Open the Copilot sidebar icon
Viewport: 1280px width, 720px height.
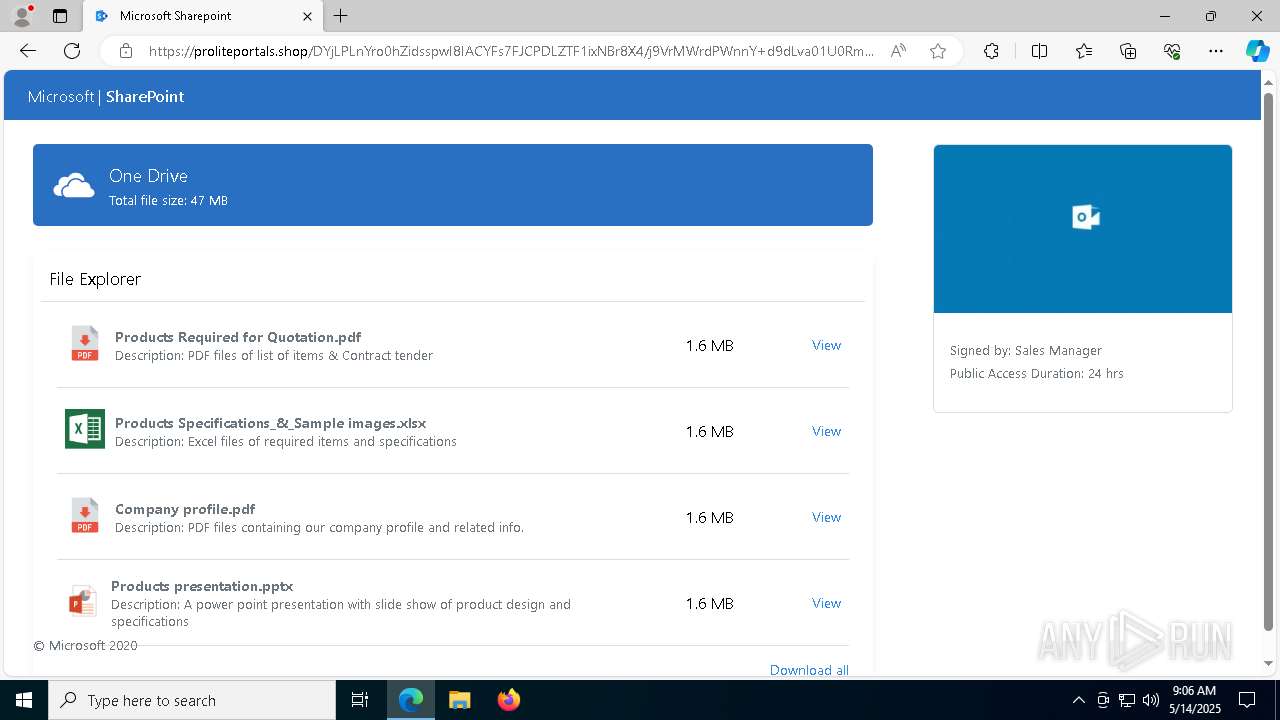point(1257,51)
